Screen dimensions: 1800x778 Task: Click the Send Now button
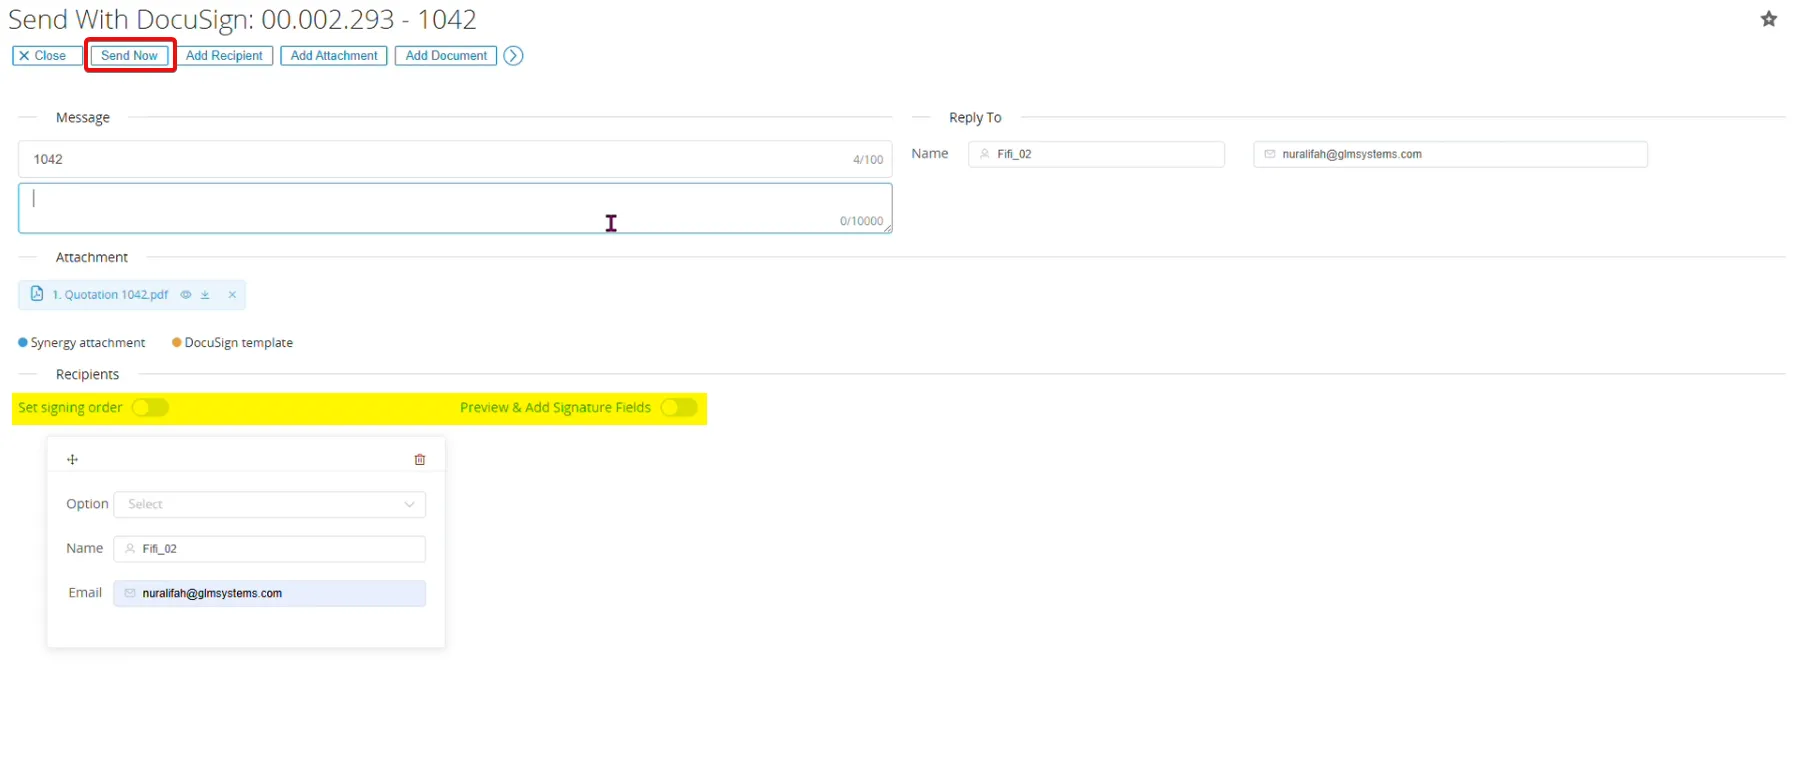(130, 56)
